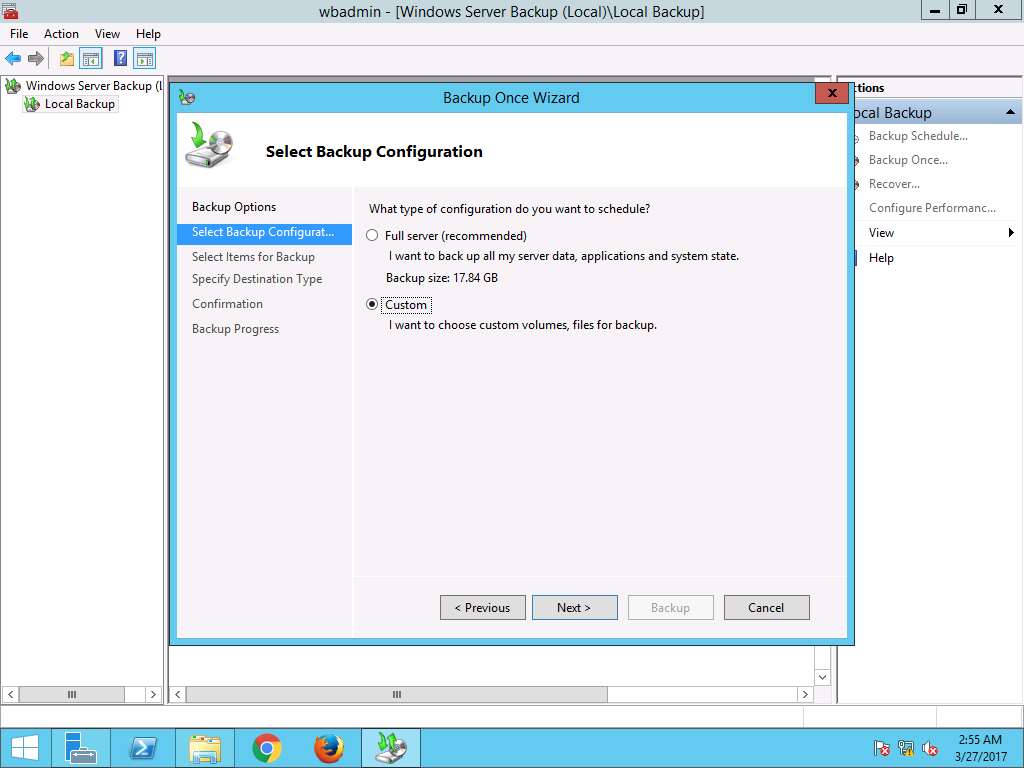Open Help via the question mark icon
The image size is (1024, 768).
pyautogui.click(x=120, y=58)
